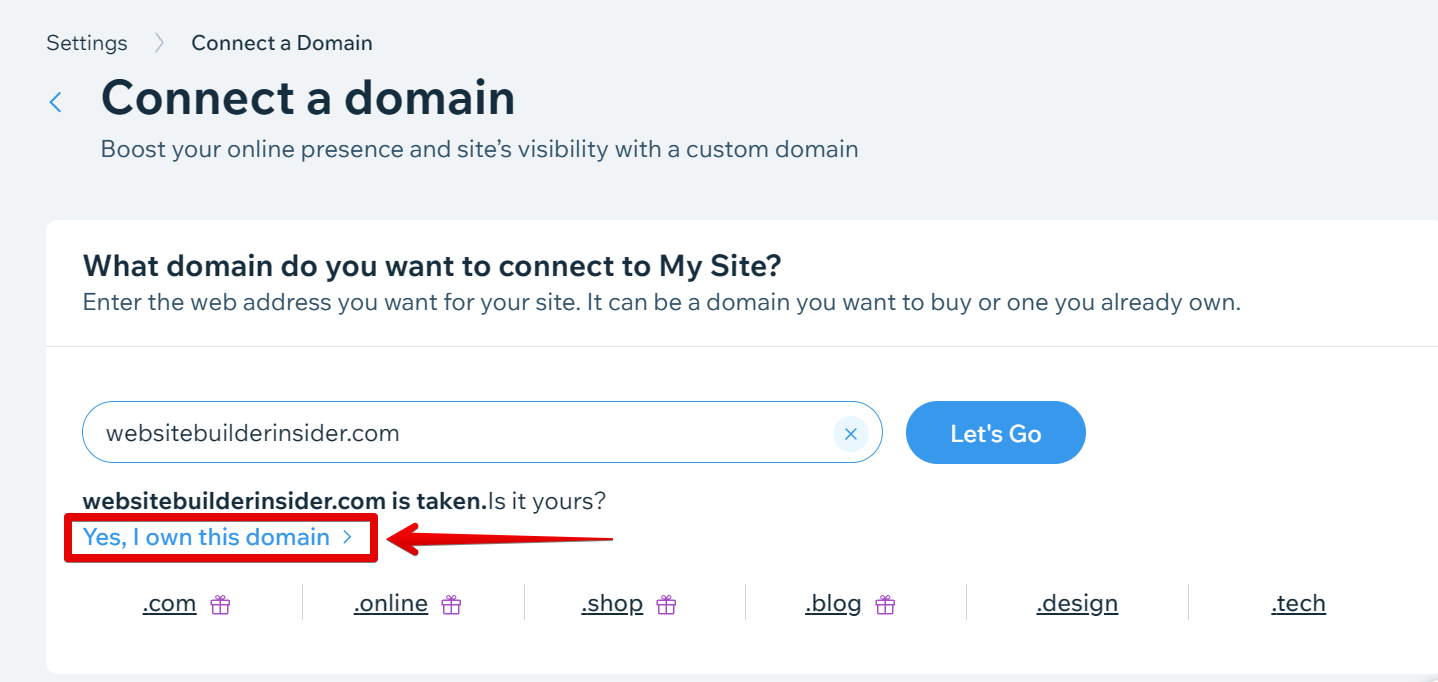Click the 'websitebuilderinsider.com is taken' message
Viewport: 1438px width, 682px height.
tap(283, 501)
